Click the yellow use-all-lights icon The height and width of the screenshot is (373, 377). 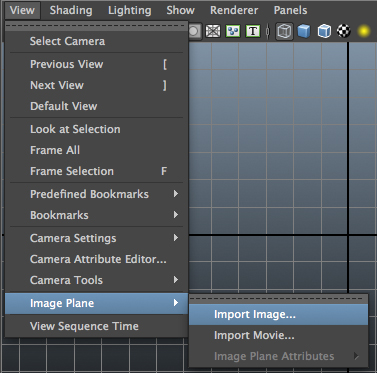(x=364, y=31)
